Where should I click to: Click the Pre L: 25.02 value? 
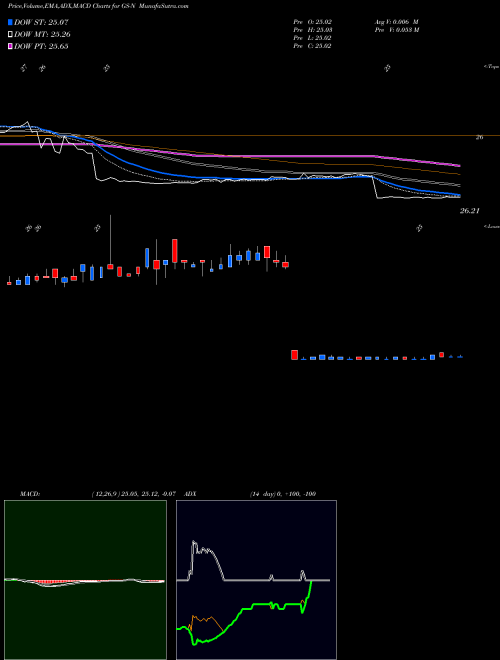tap(312, 38)
